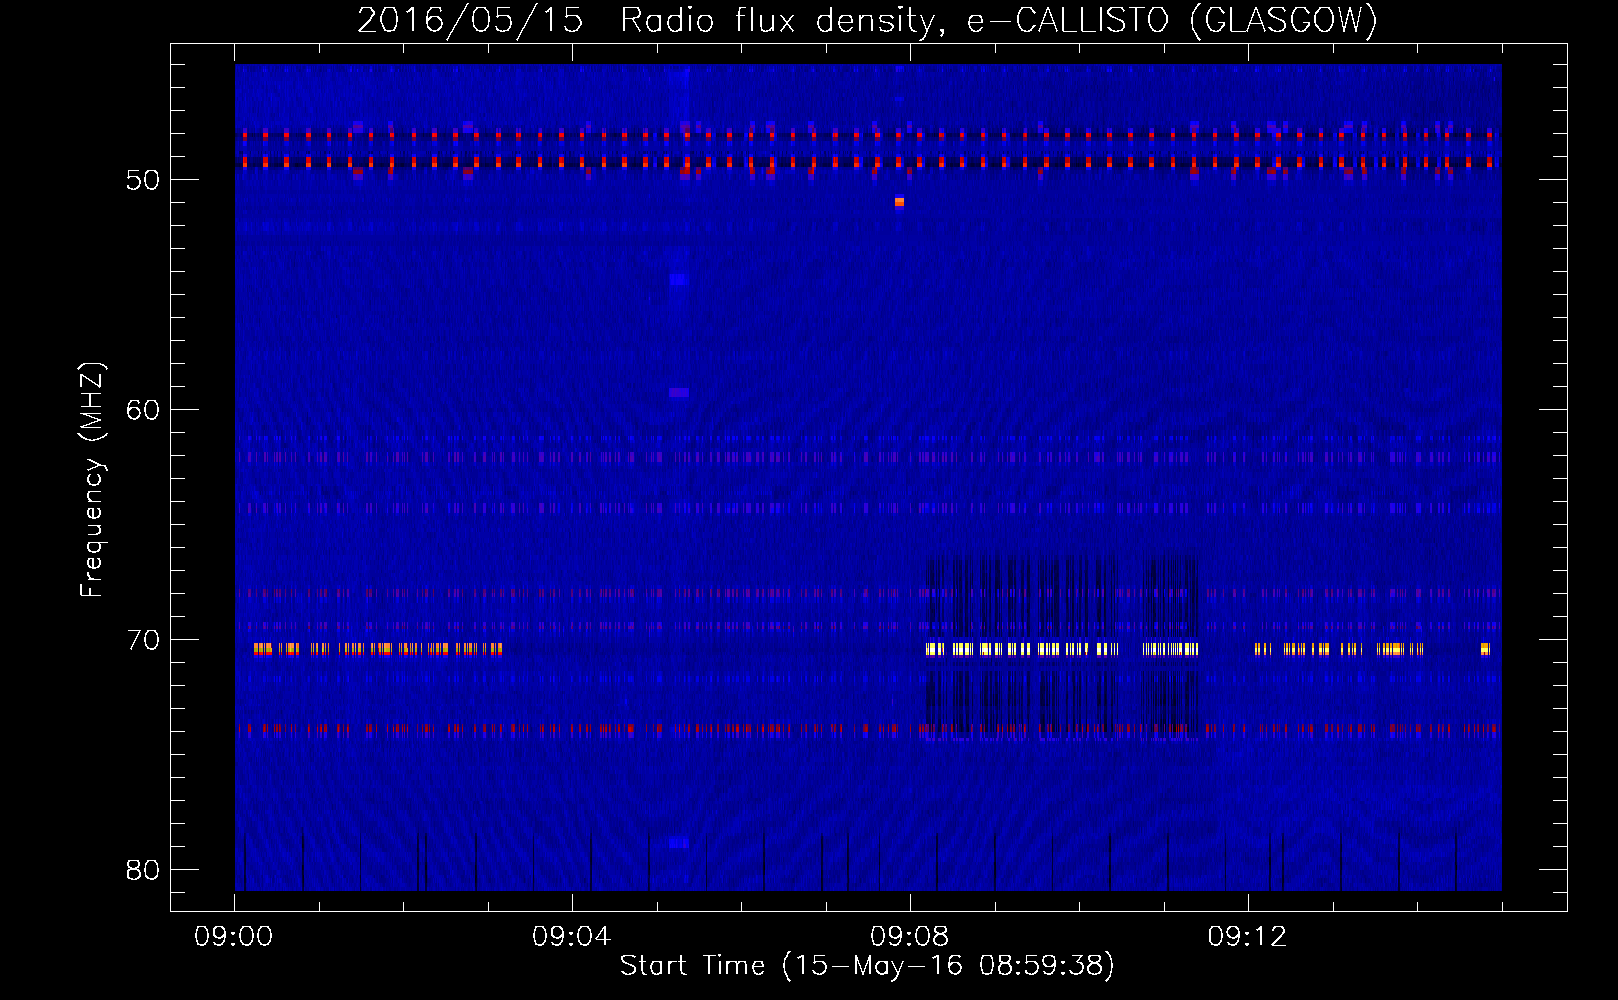Click the '09:08' time tick label
1618x1000 pixels.
coord(910,937)
